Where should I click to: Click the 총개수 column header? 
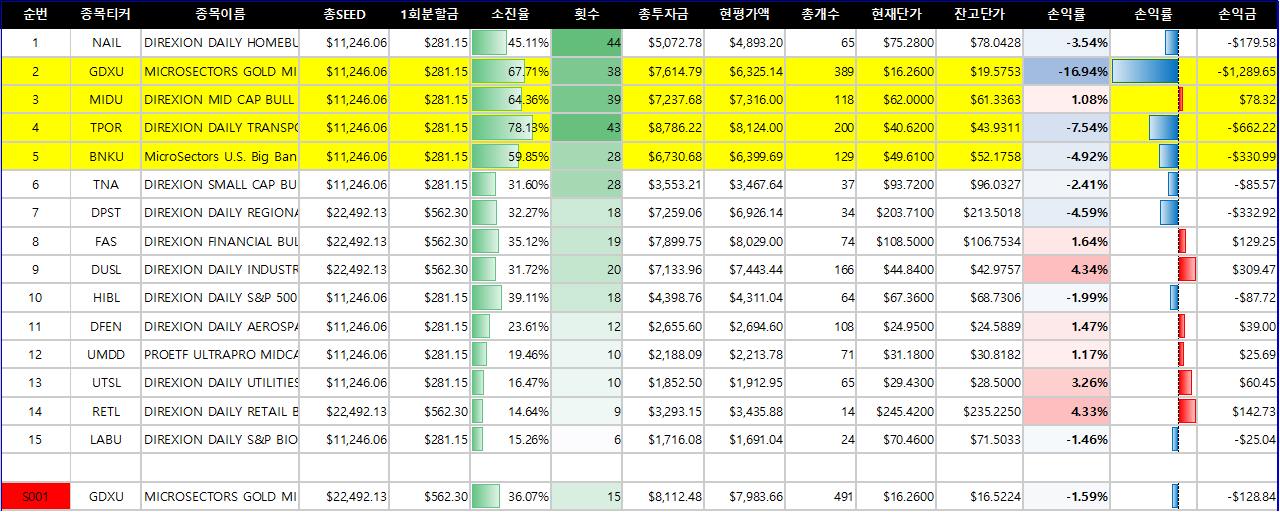click(x=821, y=15)
